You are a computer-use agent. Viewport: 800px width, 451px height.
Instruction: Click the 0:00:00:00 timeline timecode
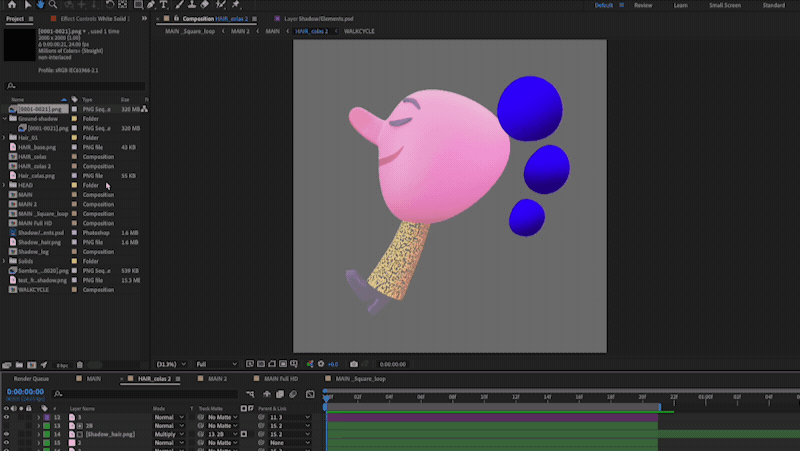[25, 391]
